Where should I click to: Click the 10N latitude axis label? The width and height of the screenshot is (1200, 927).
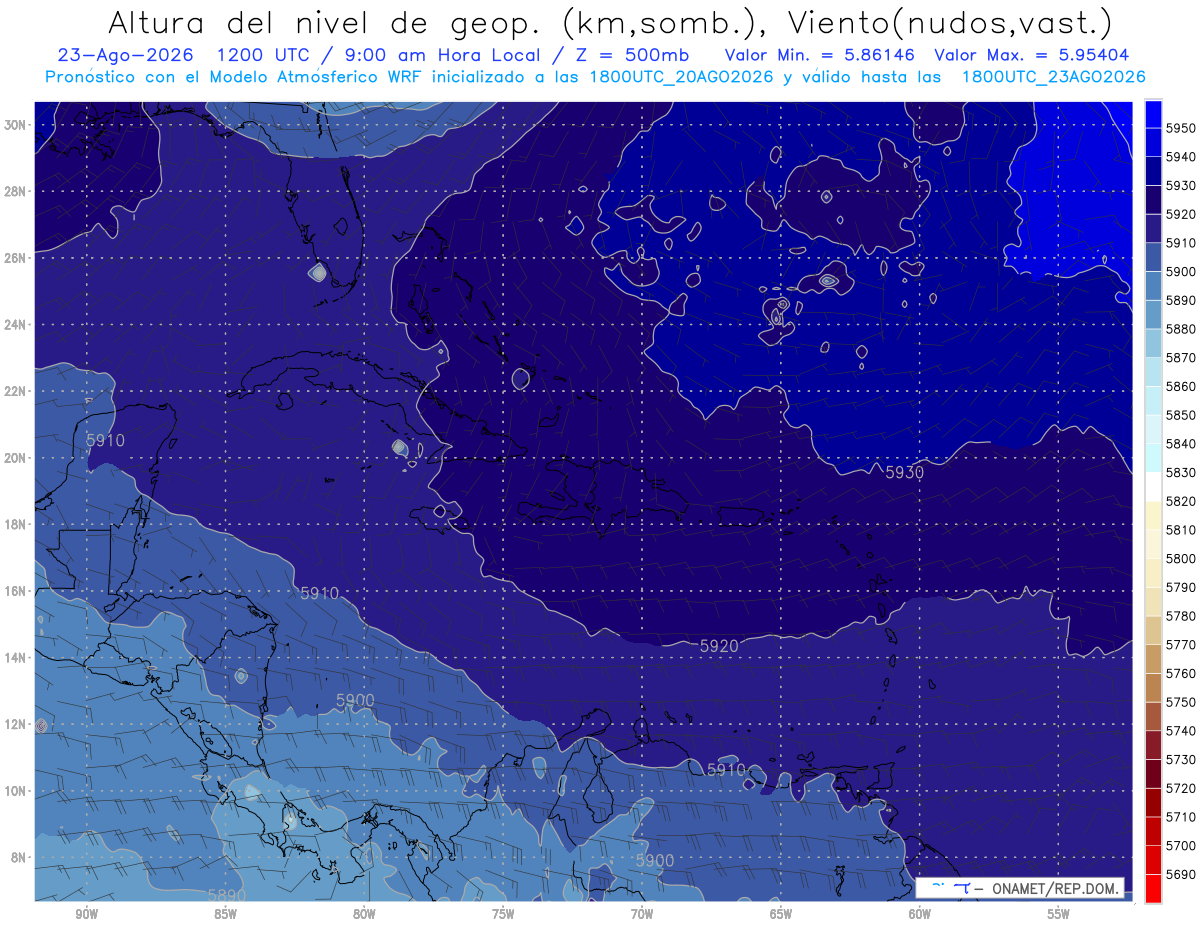click(x=16, y=790)
